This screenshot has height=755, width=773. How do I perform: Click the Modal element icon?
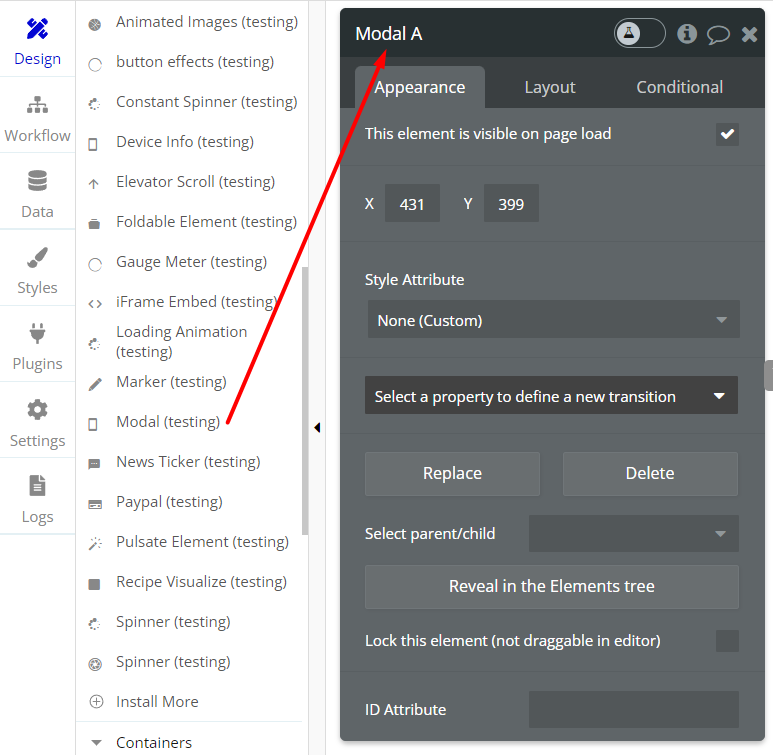click(x=93, y=424)
